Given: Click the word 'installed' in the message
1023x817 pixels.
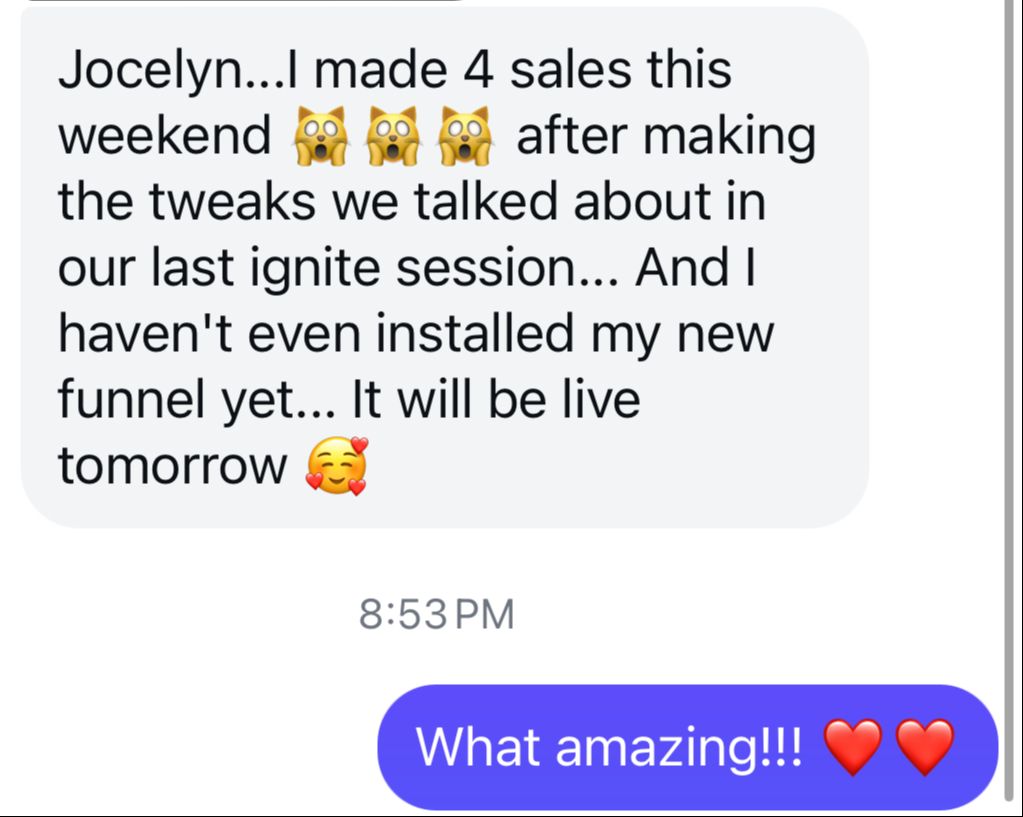Looking at the screenshot, I should click(474, 333).
